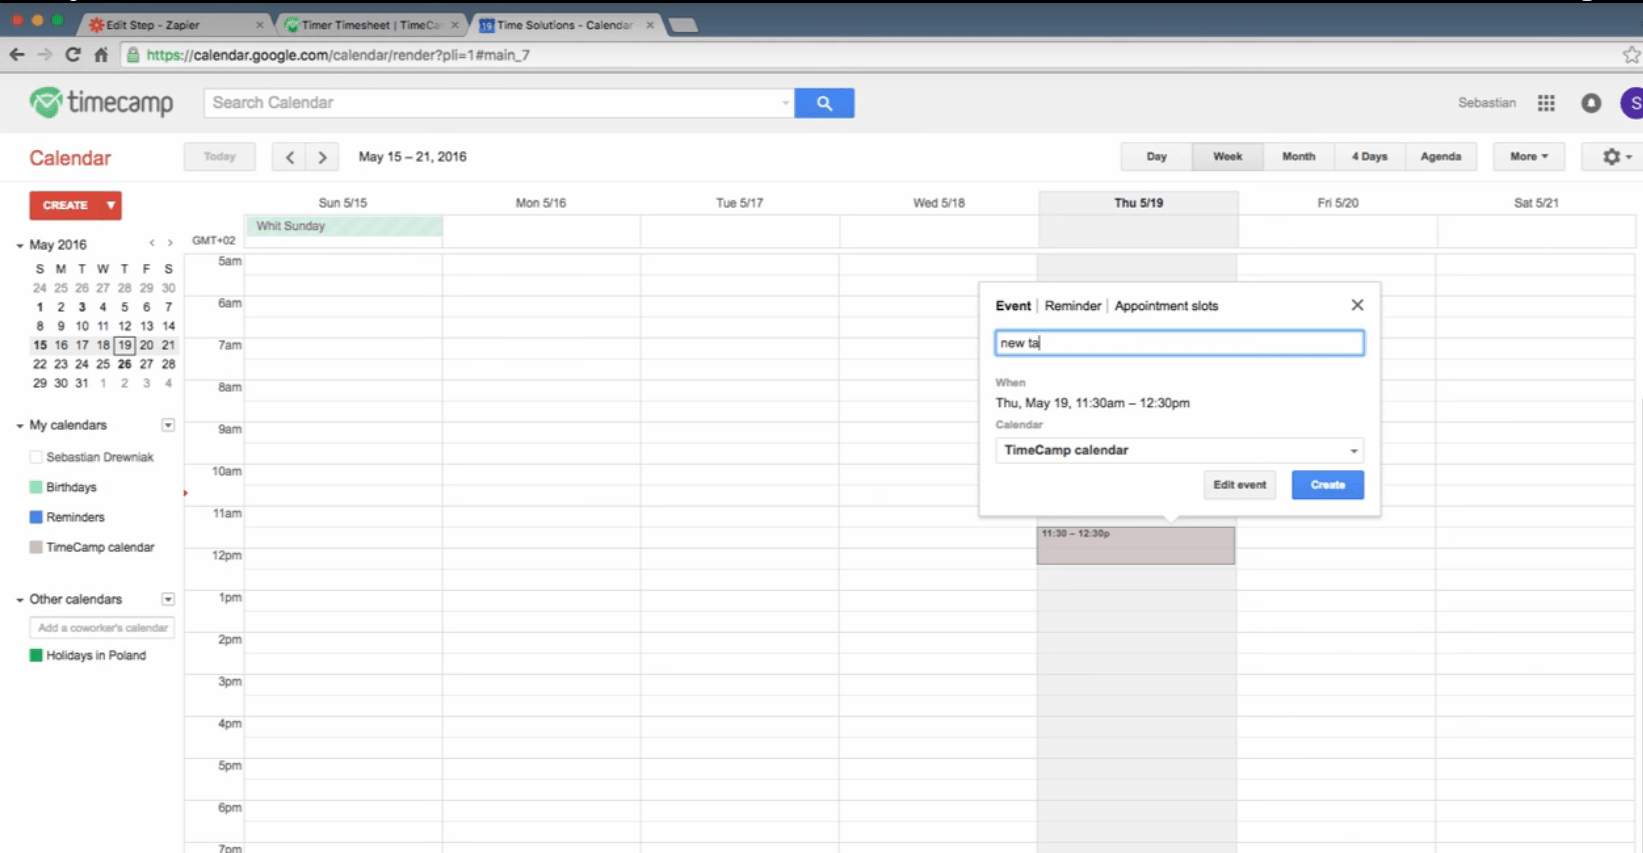
Task: Toggle the Birthdays calendar
Action: coord(36,487)
